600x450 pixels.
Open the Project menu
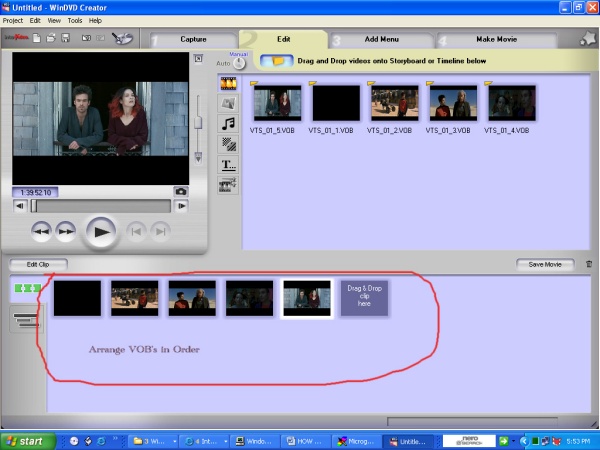pos(13,20)
